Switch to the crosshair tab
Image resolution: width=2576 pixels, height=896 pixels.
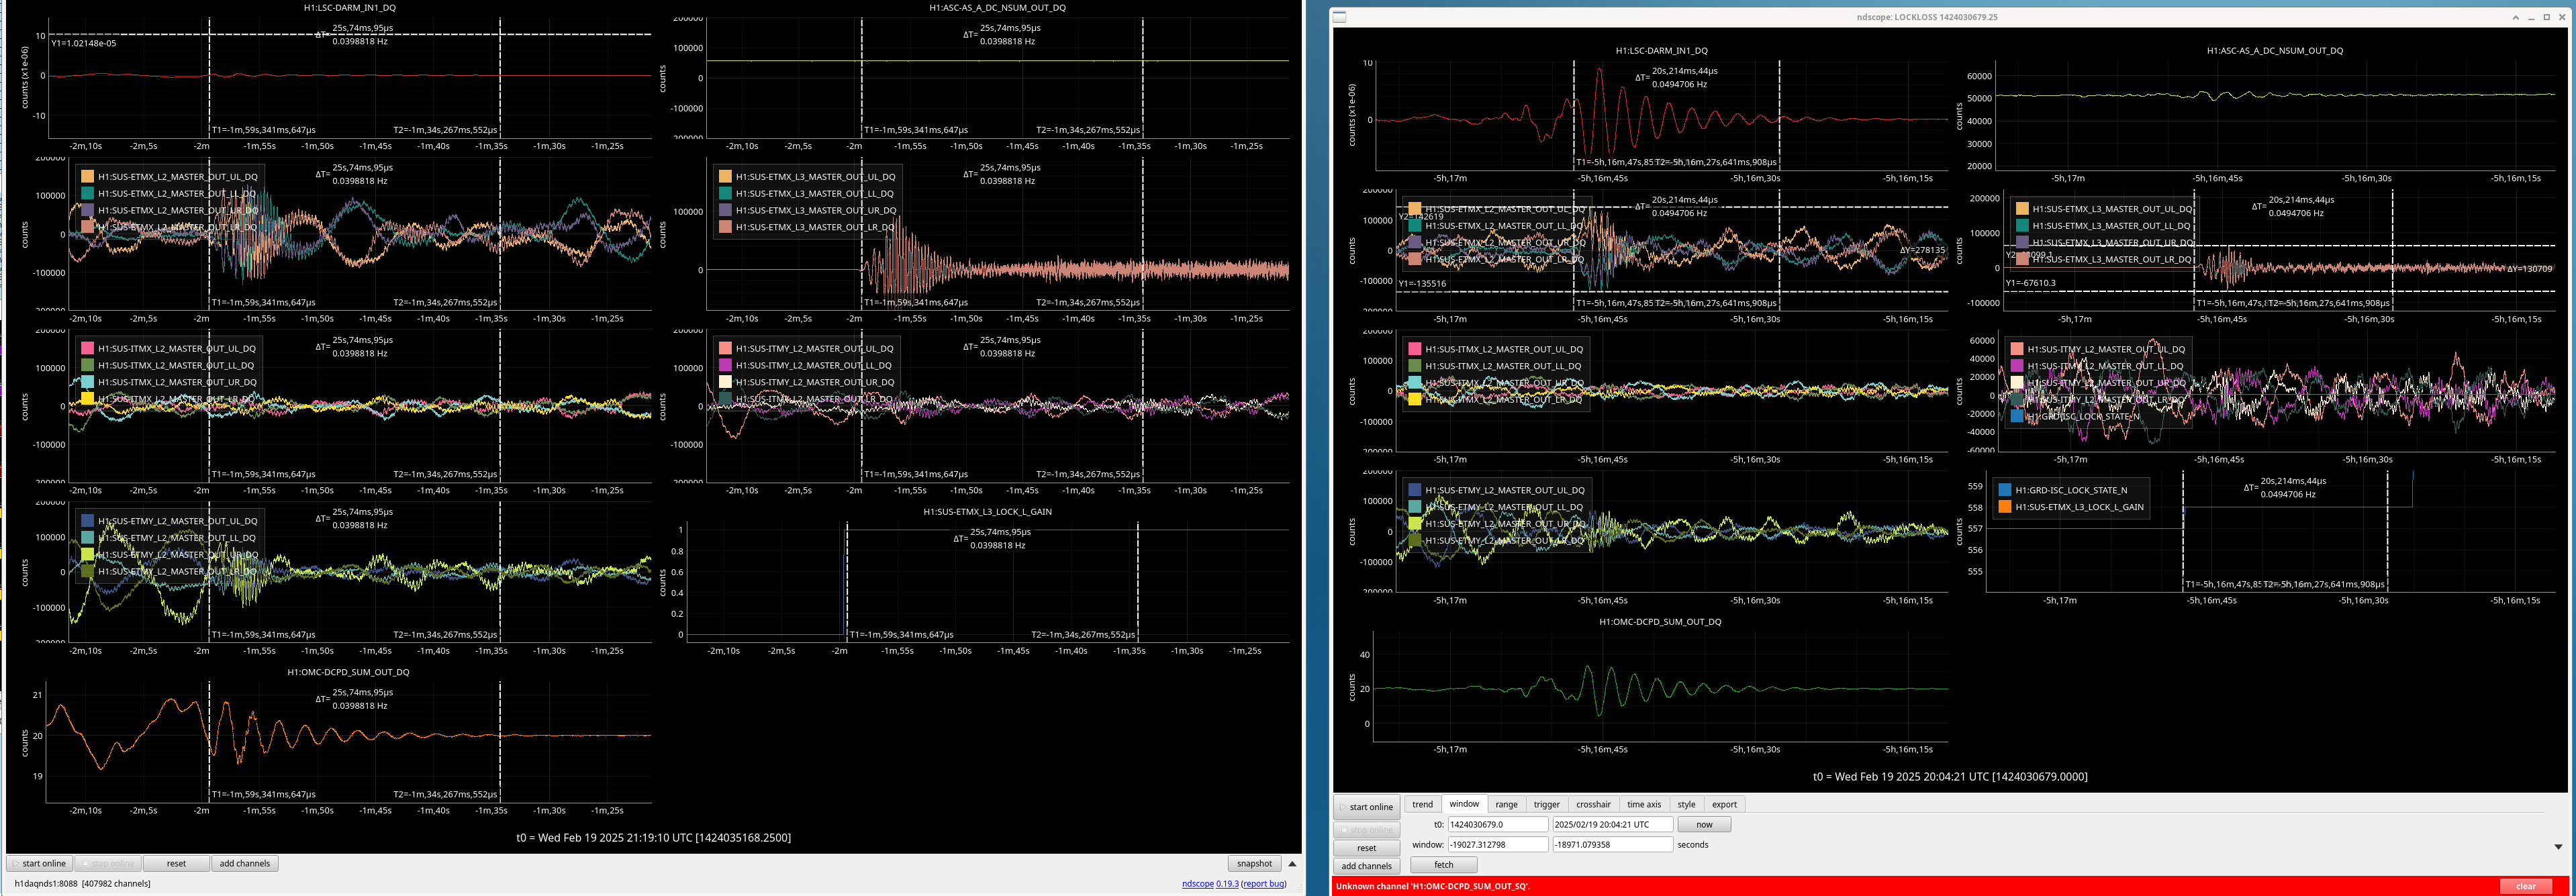(1593, 804)
